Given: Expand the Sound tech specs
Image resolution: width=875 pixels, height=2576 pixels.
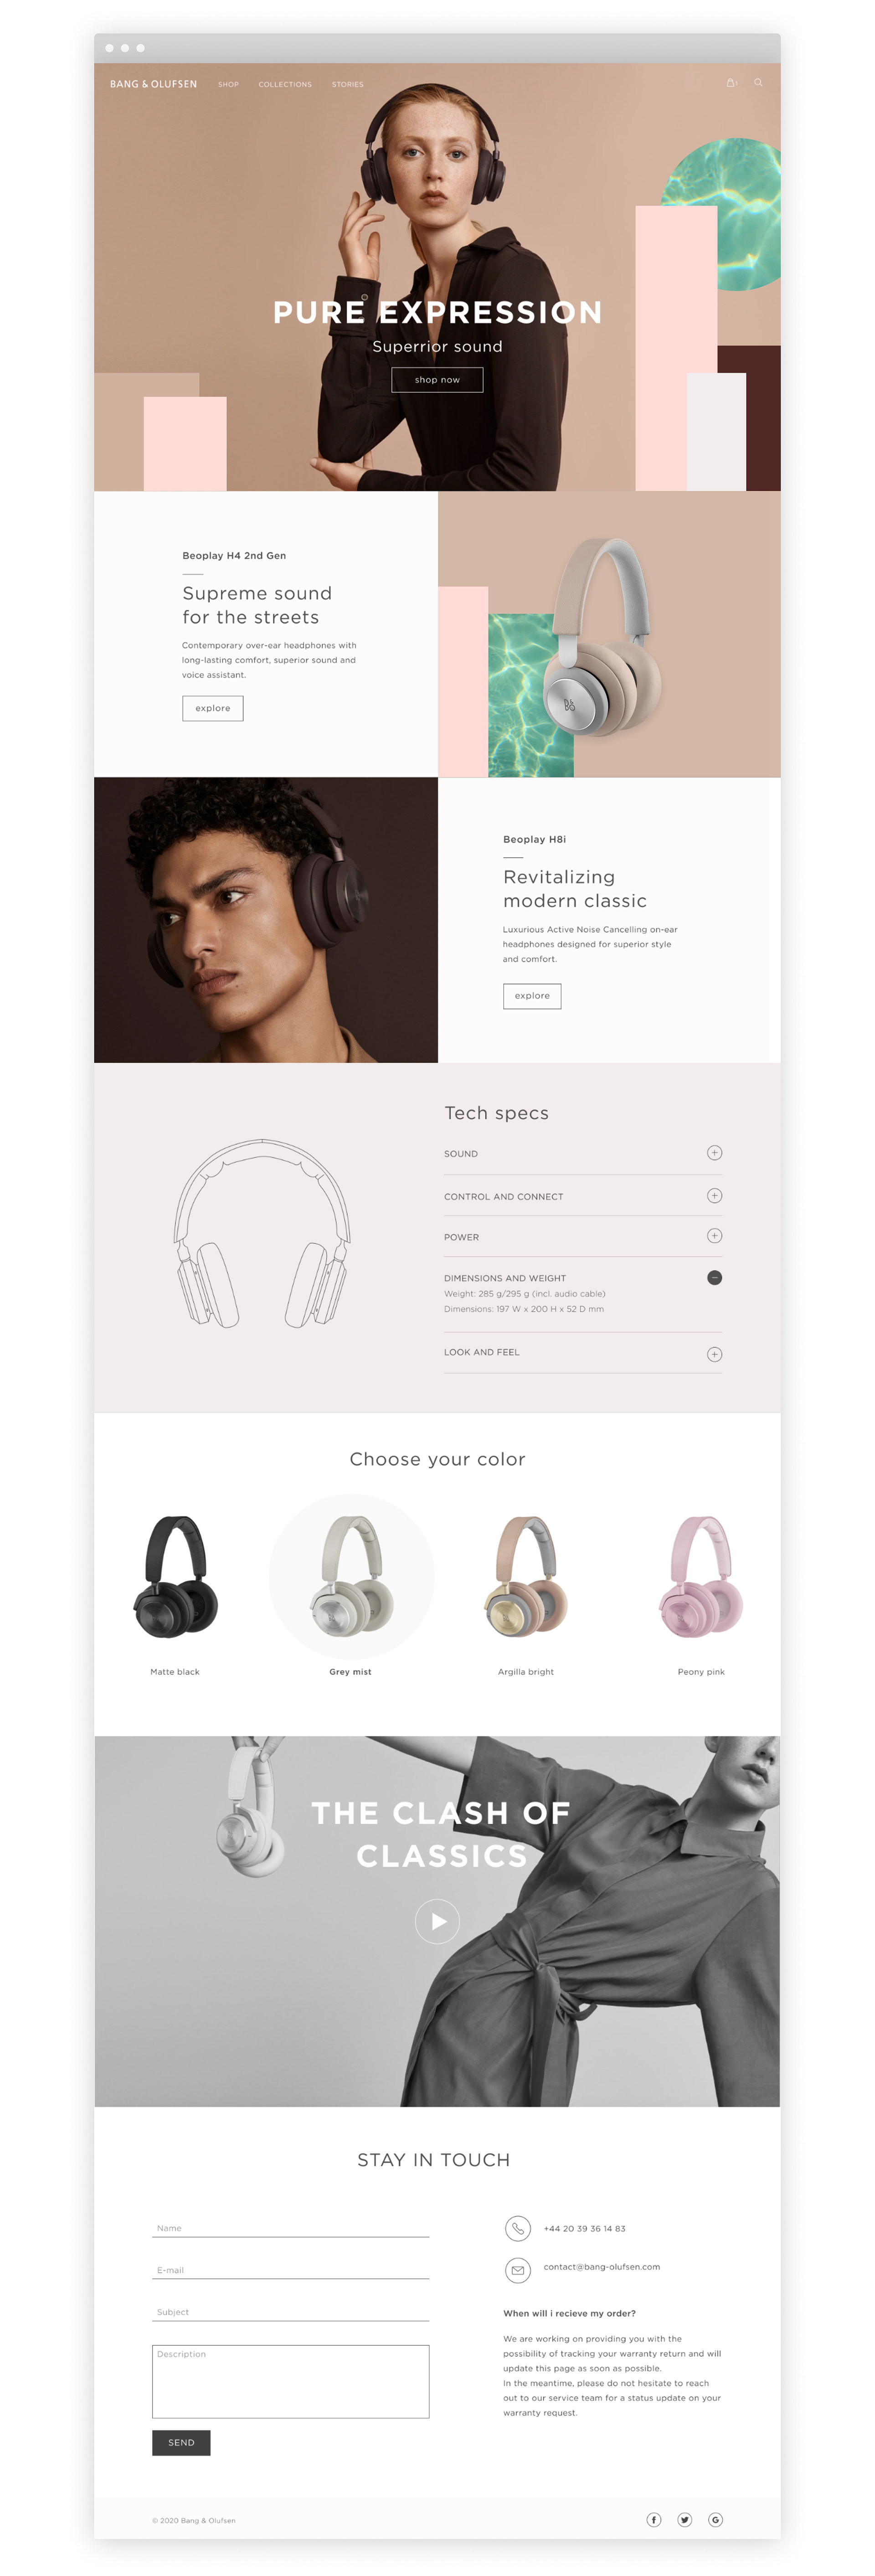Looking at the screenshot, I should 714,1153.
